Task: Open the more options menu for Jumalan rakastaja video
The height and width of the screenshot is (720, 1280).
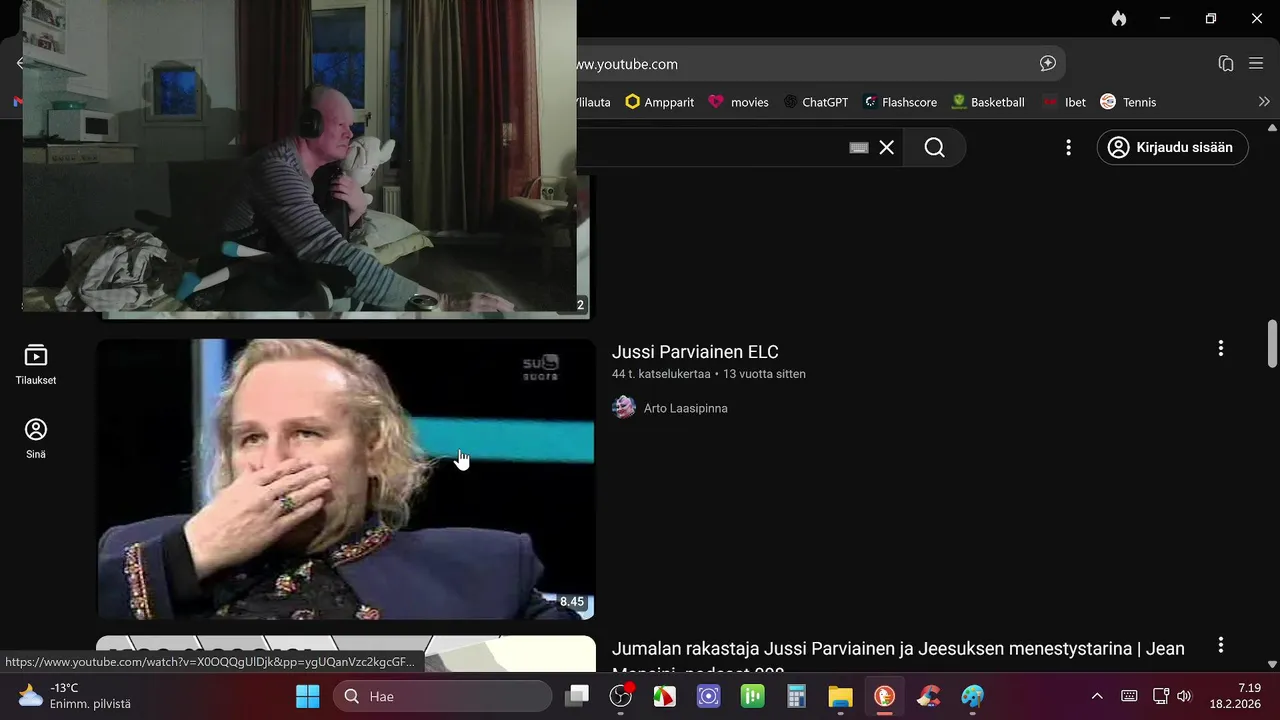Action: [1220, 645]
